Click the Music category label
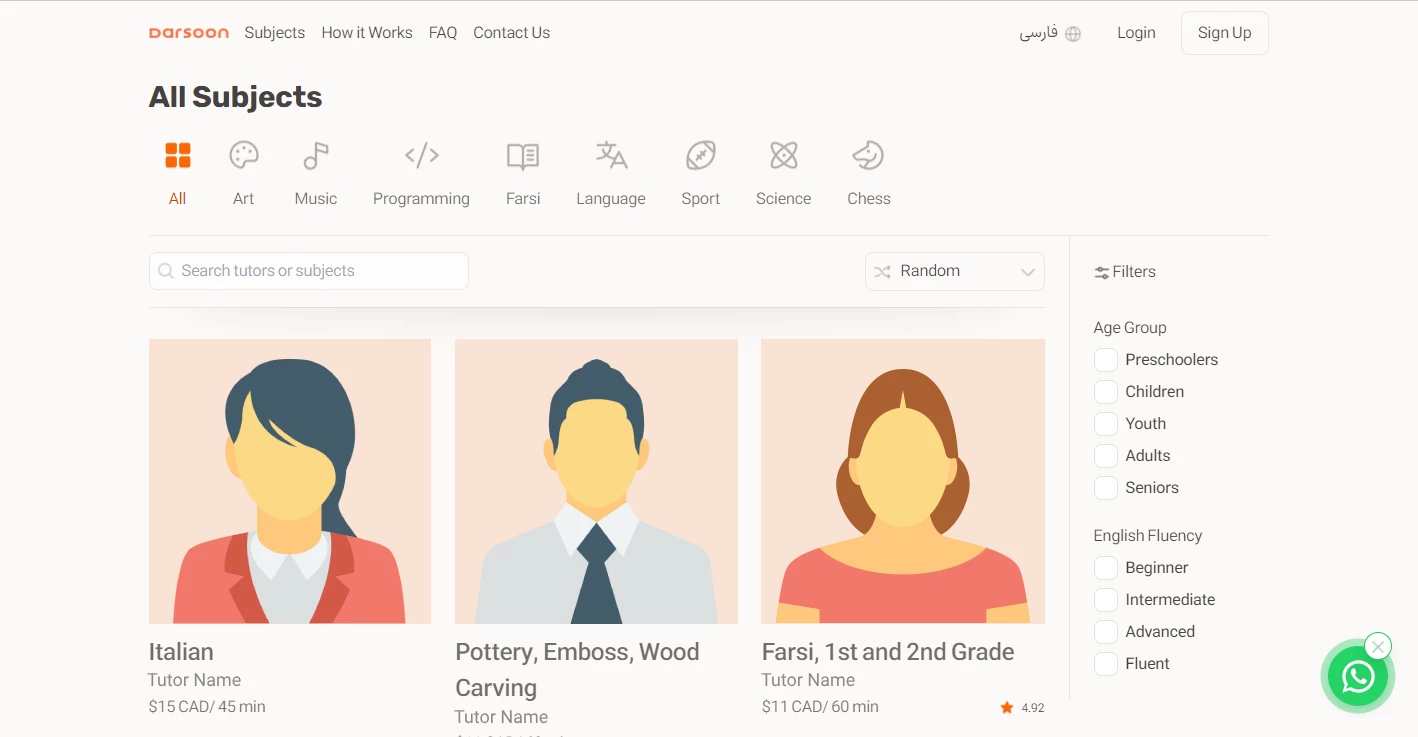1418x737 pixels. [316, 199]
